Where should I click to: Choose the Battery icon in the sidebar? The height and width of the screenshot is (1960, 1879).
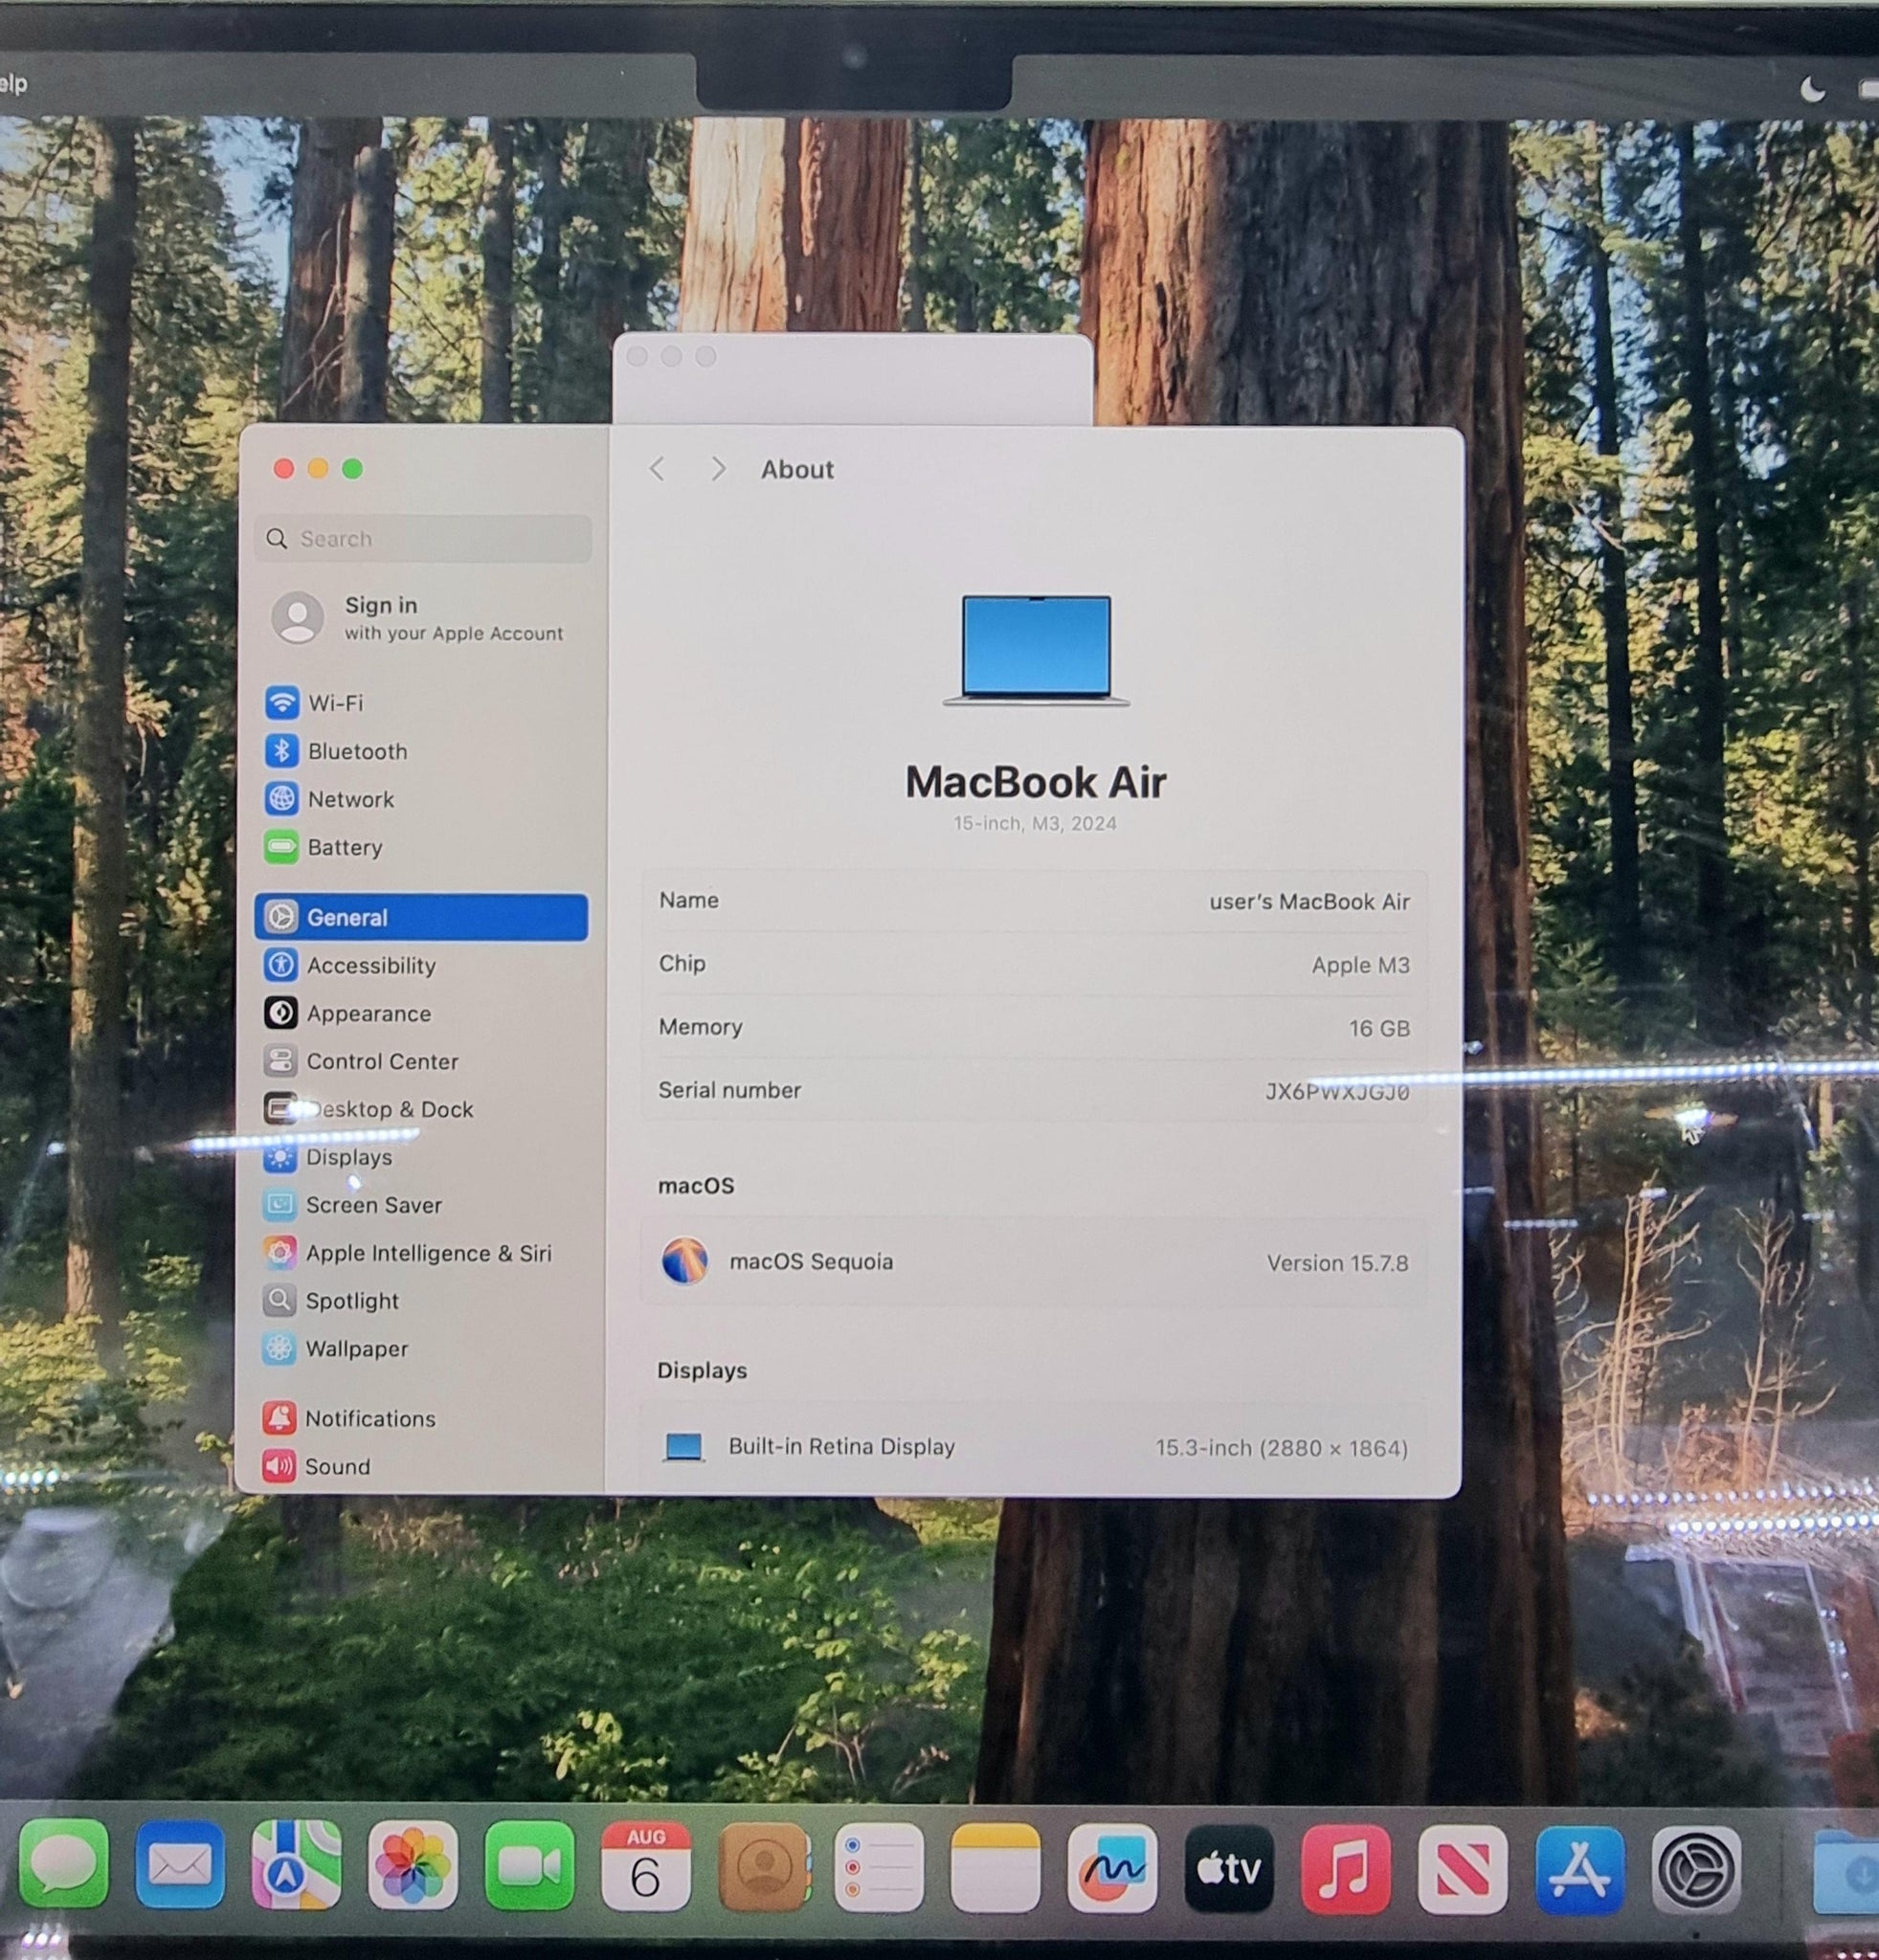(282, 846)
